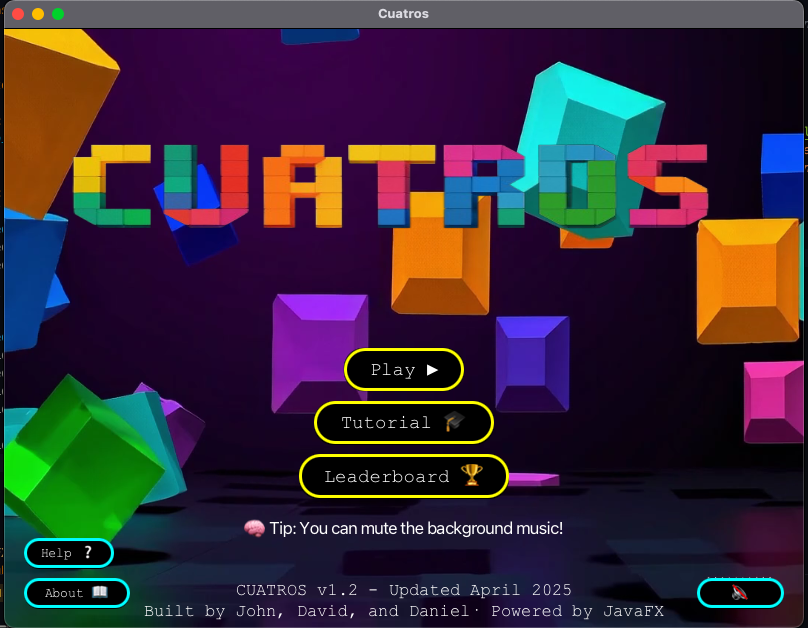The height and width of the screenshot is (628, 808).
Task: Click the brain emoji beside the tip
Action: [x=254, y=528]
